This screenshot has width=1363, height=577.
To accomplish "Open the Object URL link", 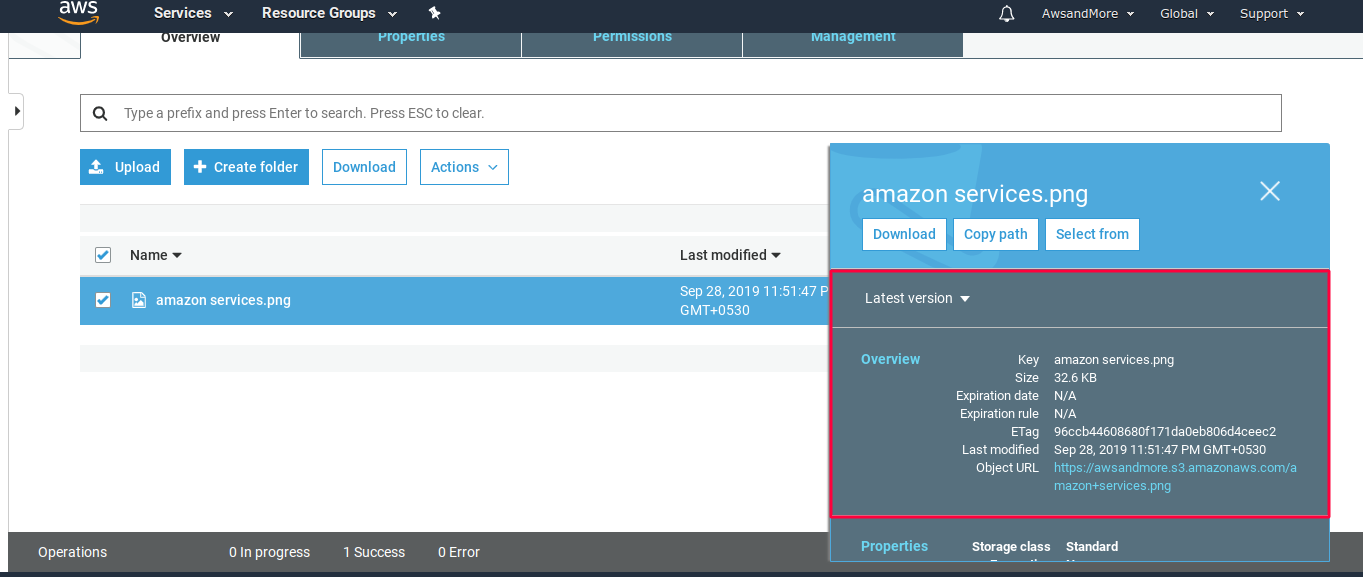I will [1175, 477].
